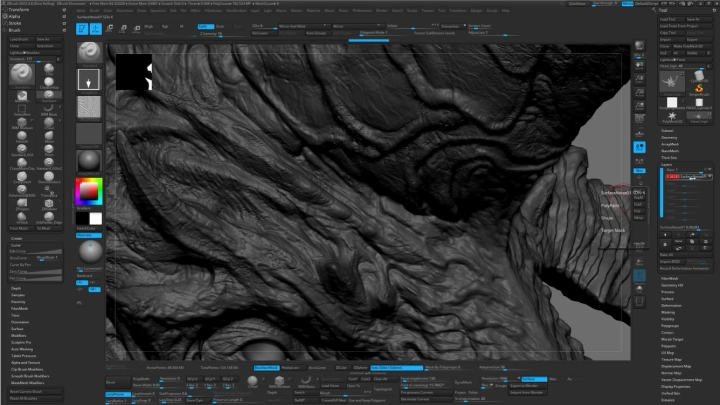
Task: Select the SimpleBrush tool icon
Action: [699, 89]
